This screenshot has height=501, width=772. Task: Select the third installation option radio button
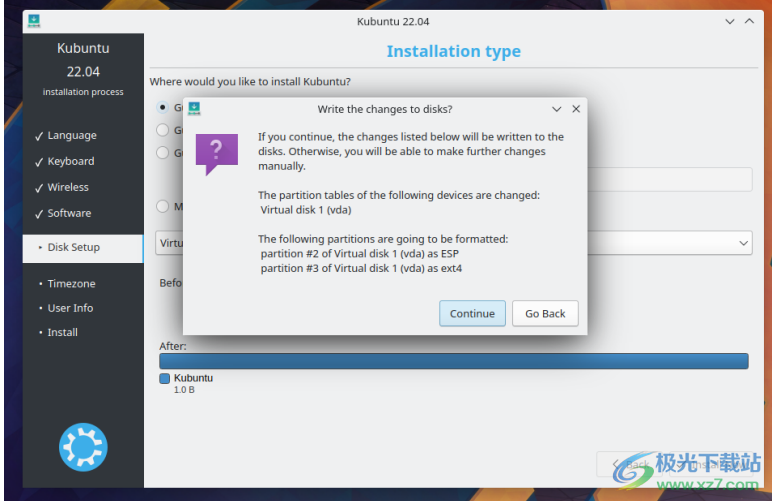tap(162, 153)
